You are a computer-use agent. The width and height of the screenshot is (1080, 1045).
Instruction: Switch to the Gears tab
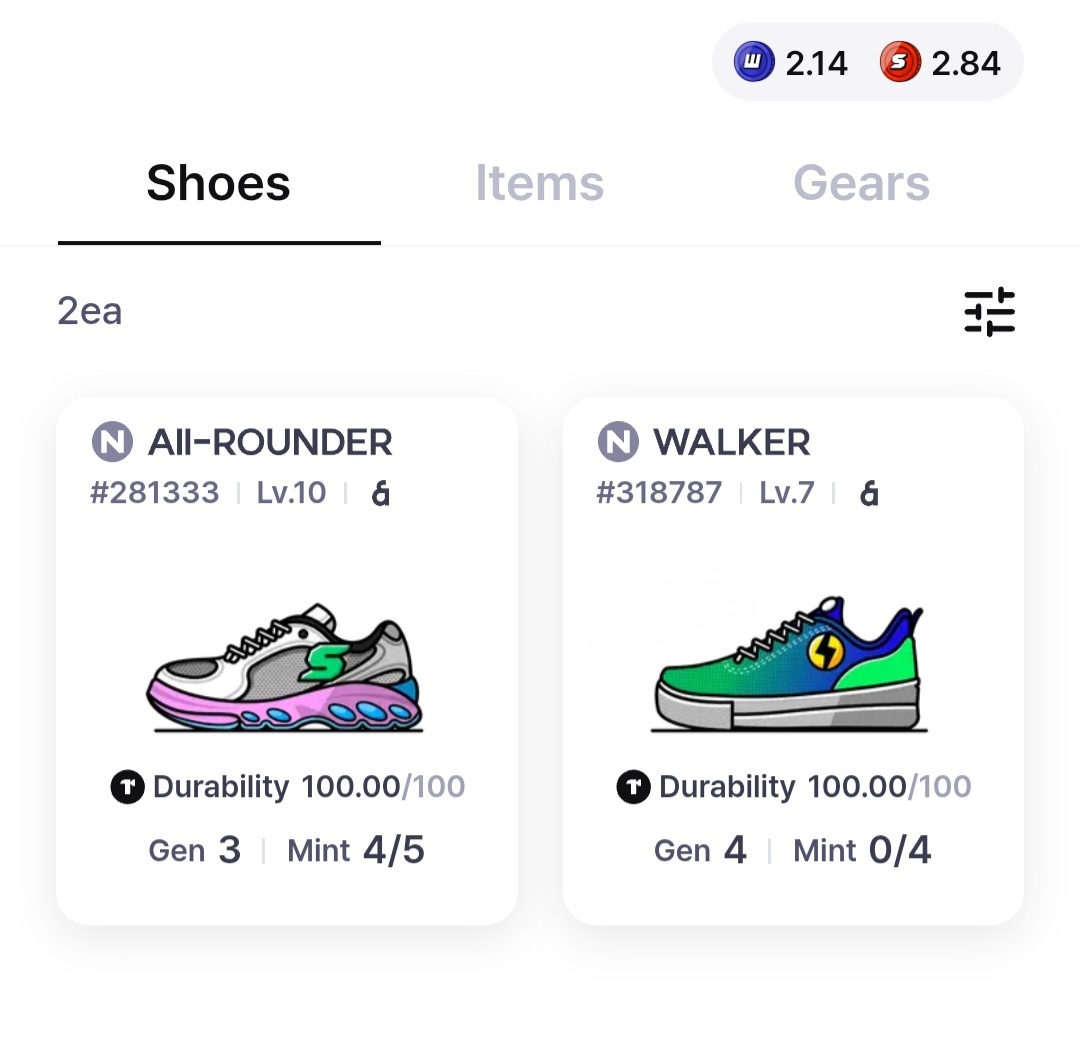click(x=861, y=184)
